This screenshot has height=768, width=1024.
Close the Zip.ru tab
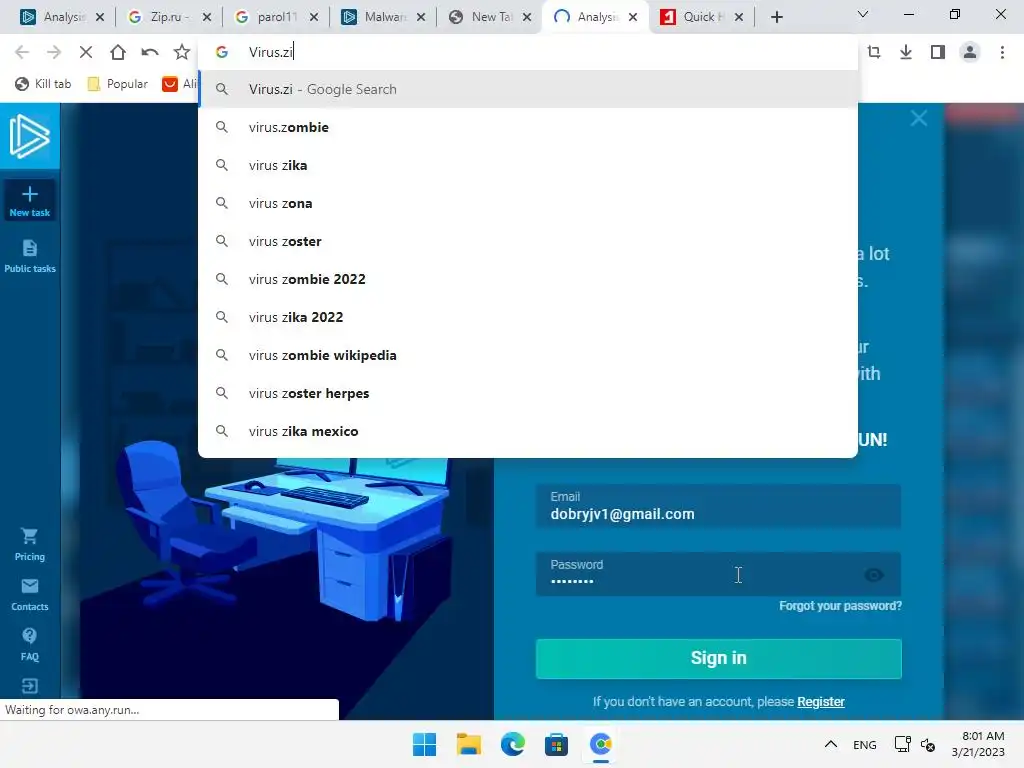206,17
